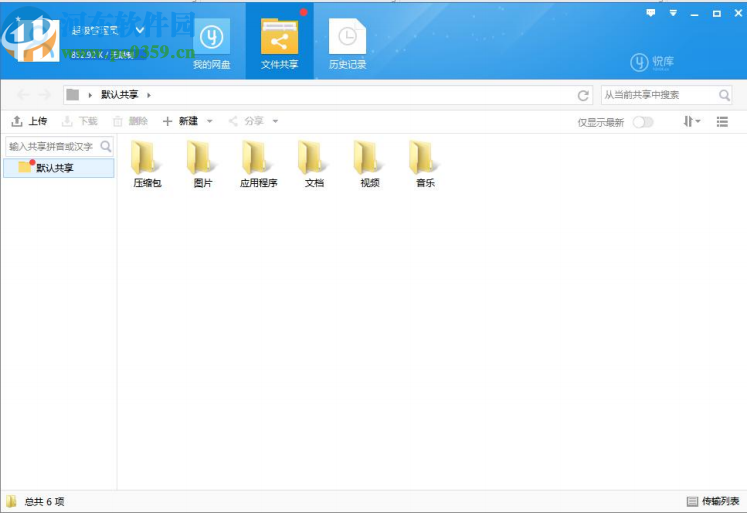This screenshot has height=513, width=751.
Task: Expand the arrow after 默认共享 in breadcrumb
Action: coord(149,95)
